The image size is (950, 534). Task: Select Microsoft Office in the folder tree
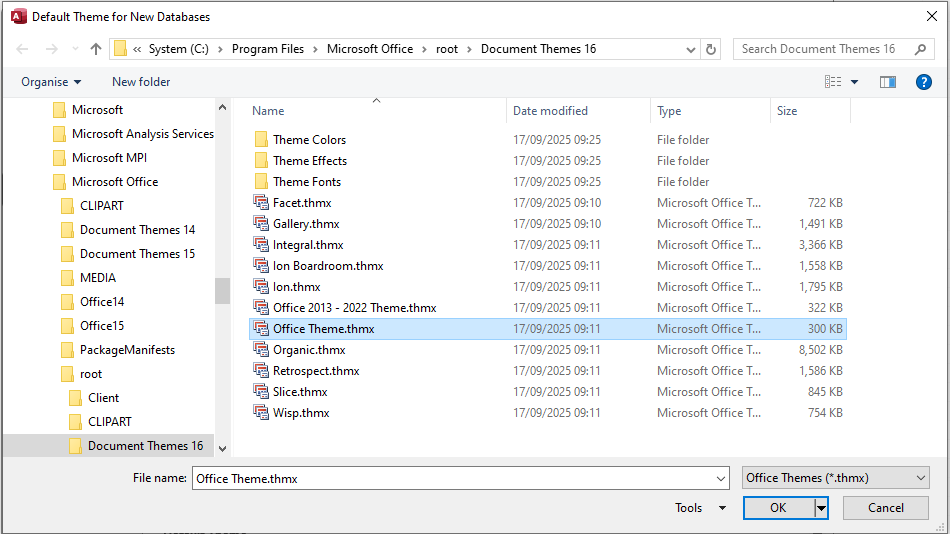point(115,182)
